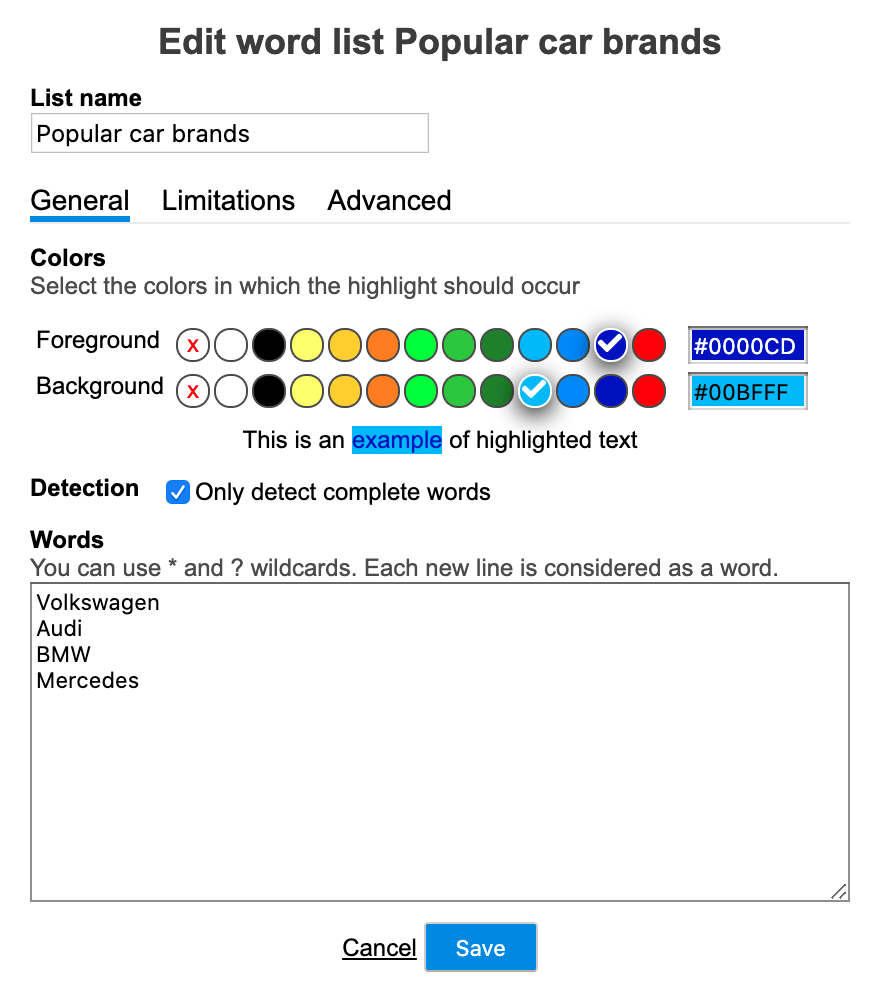This screenshot has height=1000, width=878.
Task: Clear the background color using the red X
Action: click(192, 391)
